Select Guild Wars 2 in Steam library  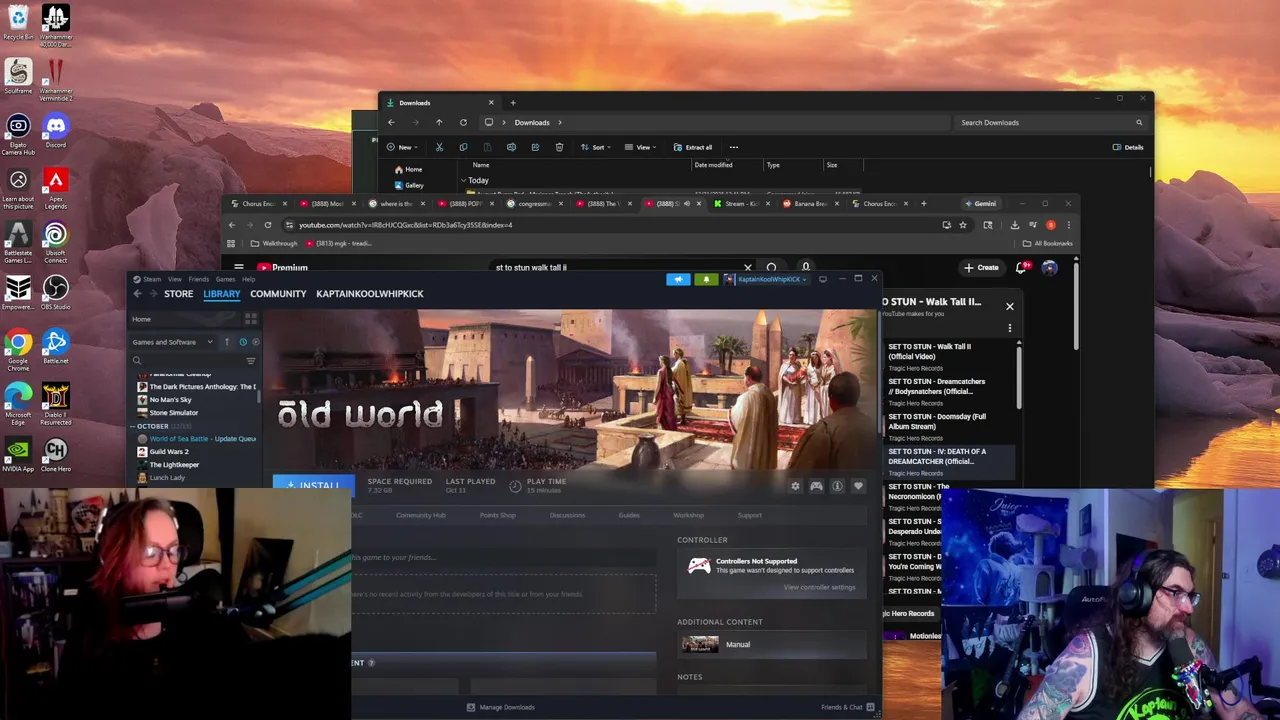coord(168,452)
